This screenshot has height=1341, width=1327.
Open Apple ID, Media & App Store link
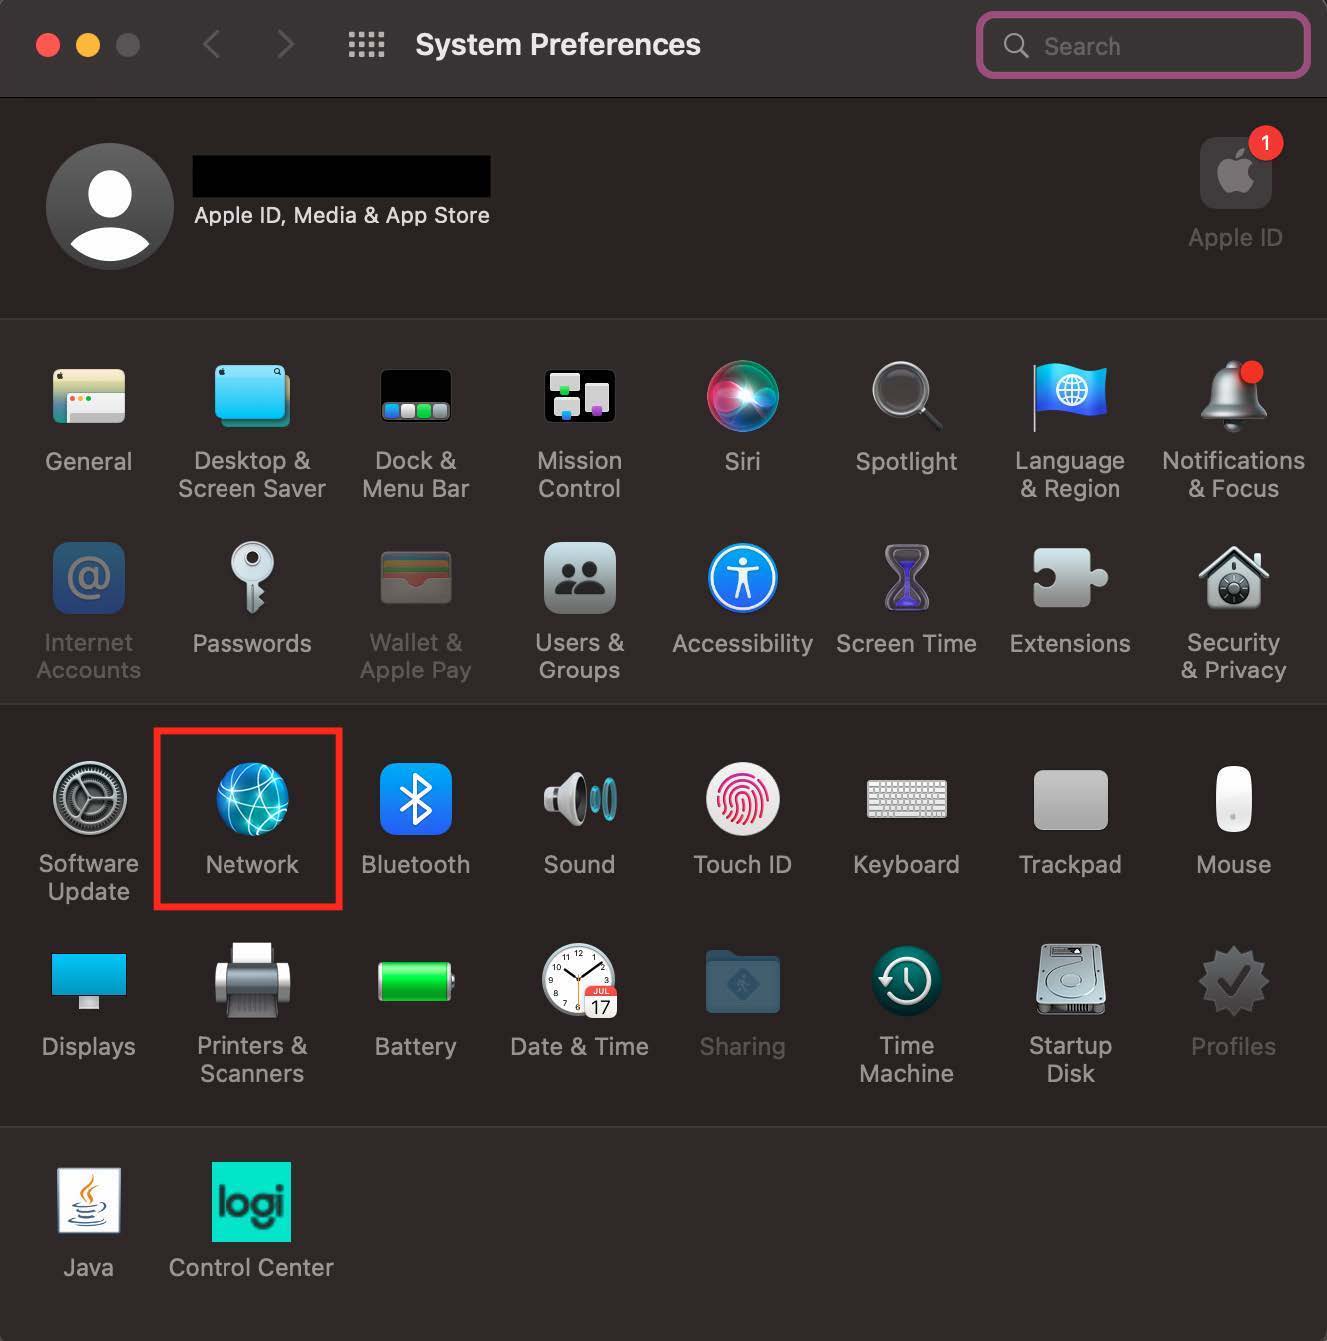pyautogui.click(x=341, y=215)
